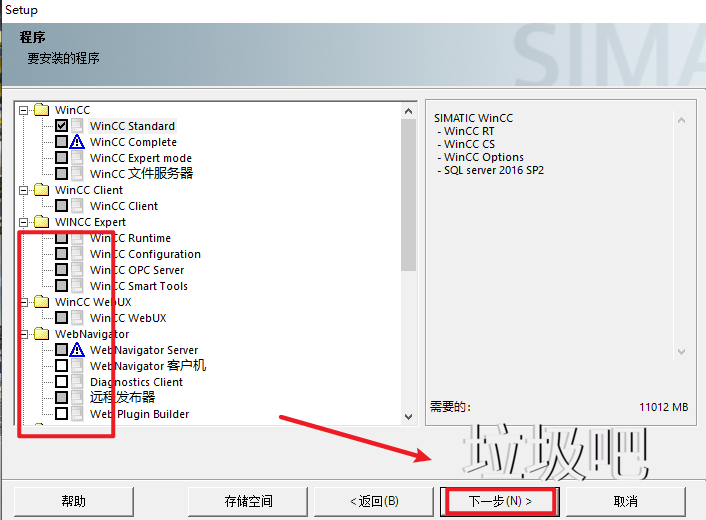This screenshot has height=520, width=706.
Task: Click the WinCC Client folder icon
Action: [x=41, y=190]
